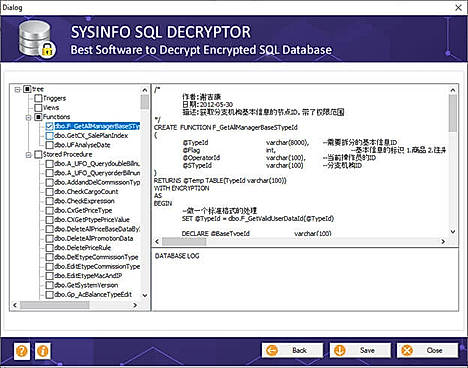This screenshot has height=368, width=468.
Task: Select dbo.DeleteAllPromotonData in the tree
Action: coord(94,238)
